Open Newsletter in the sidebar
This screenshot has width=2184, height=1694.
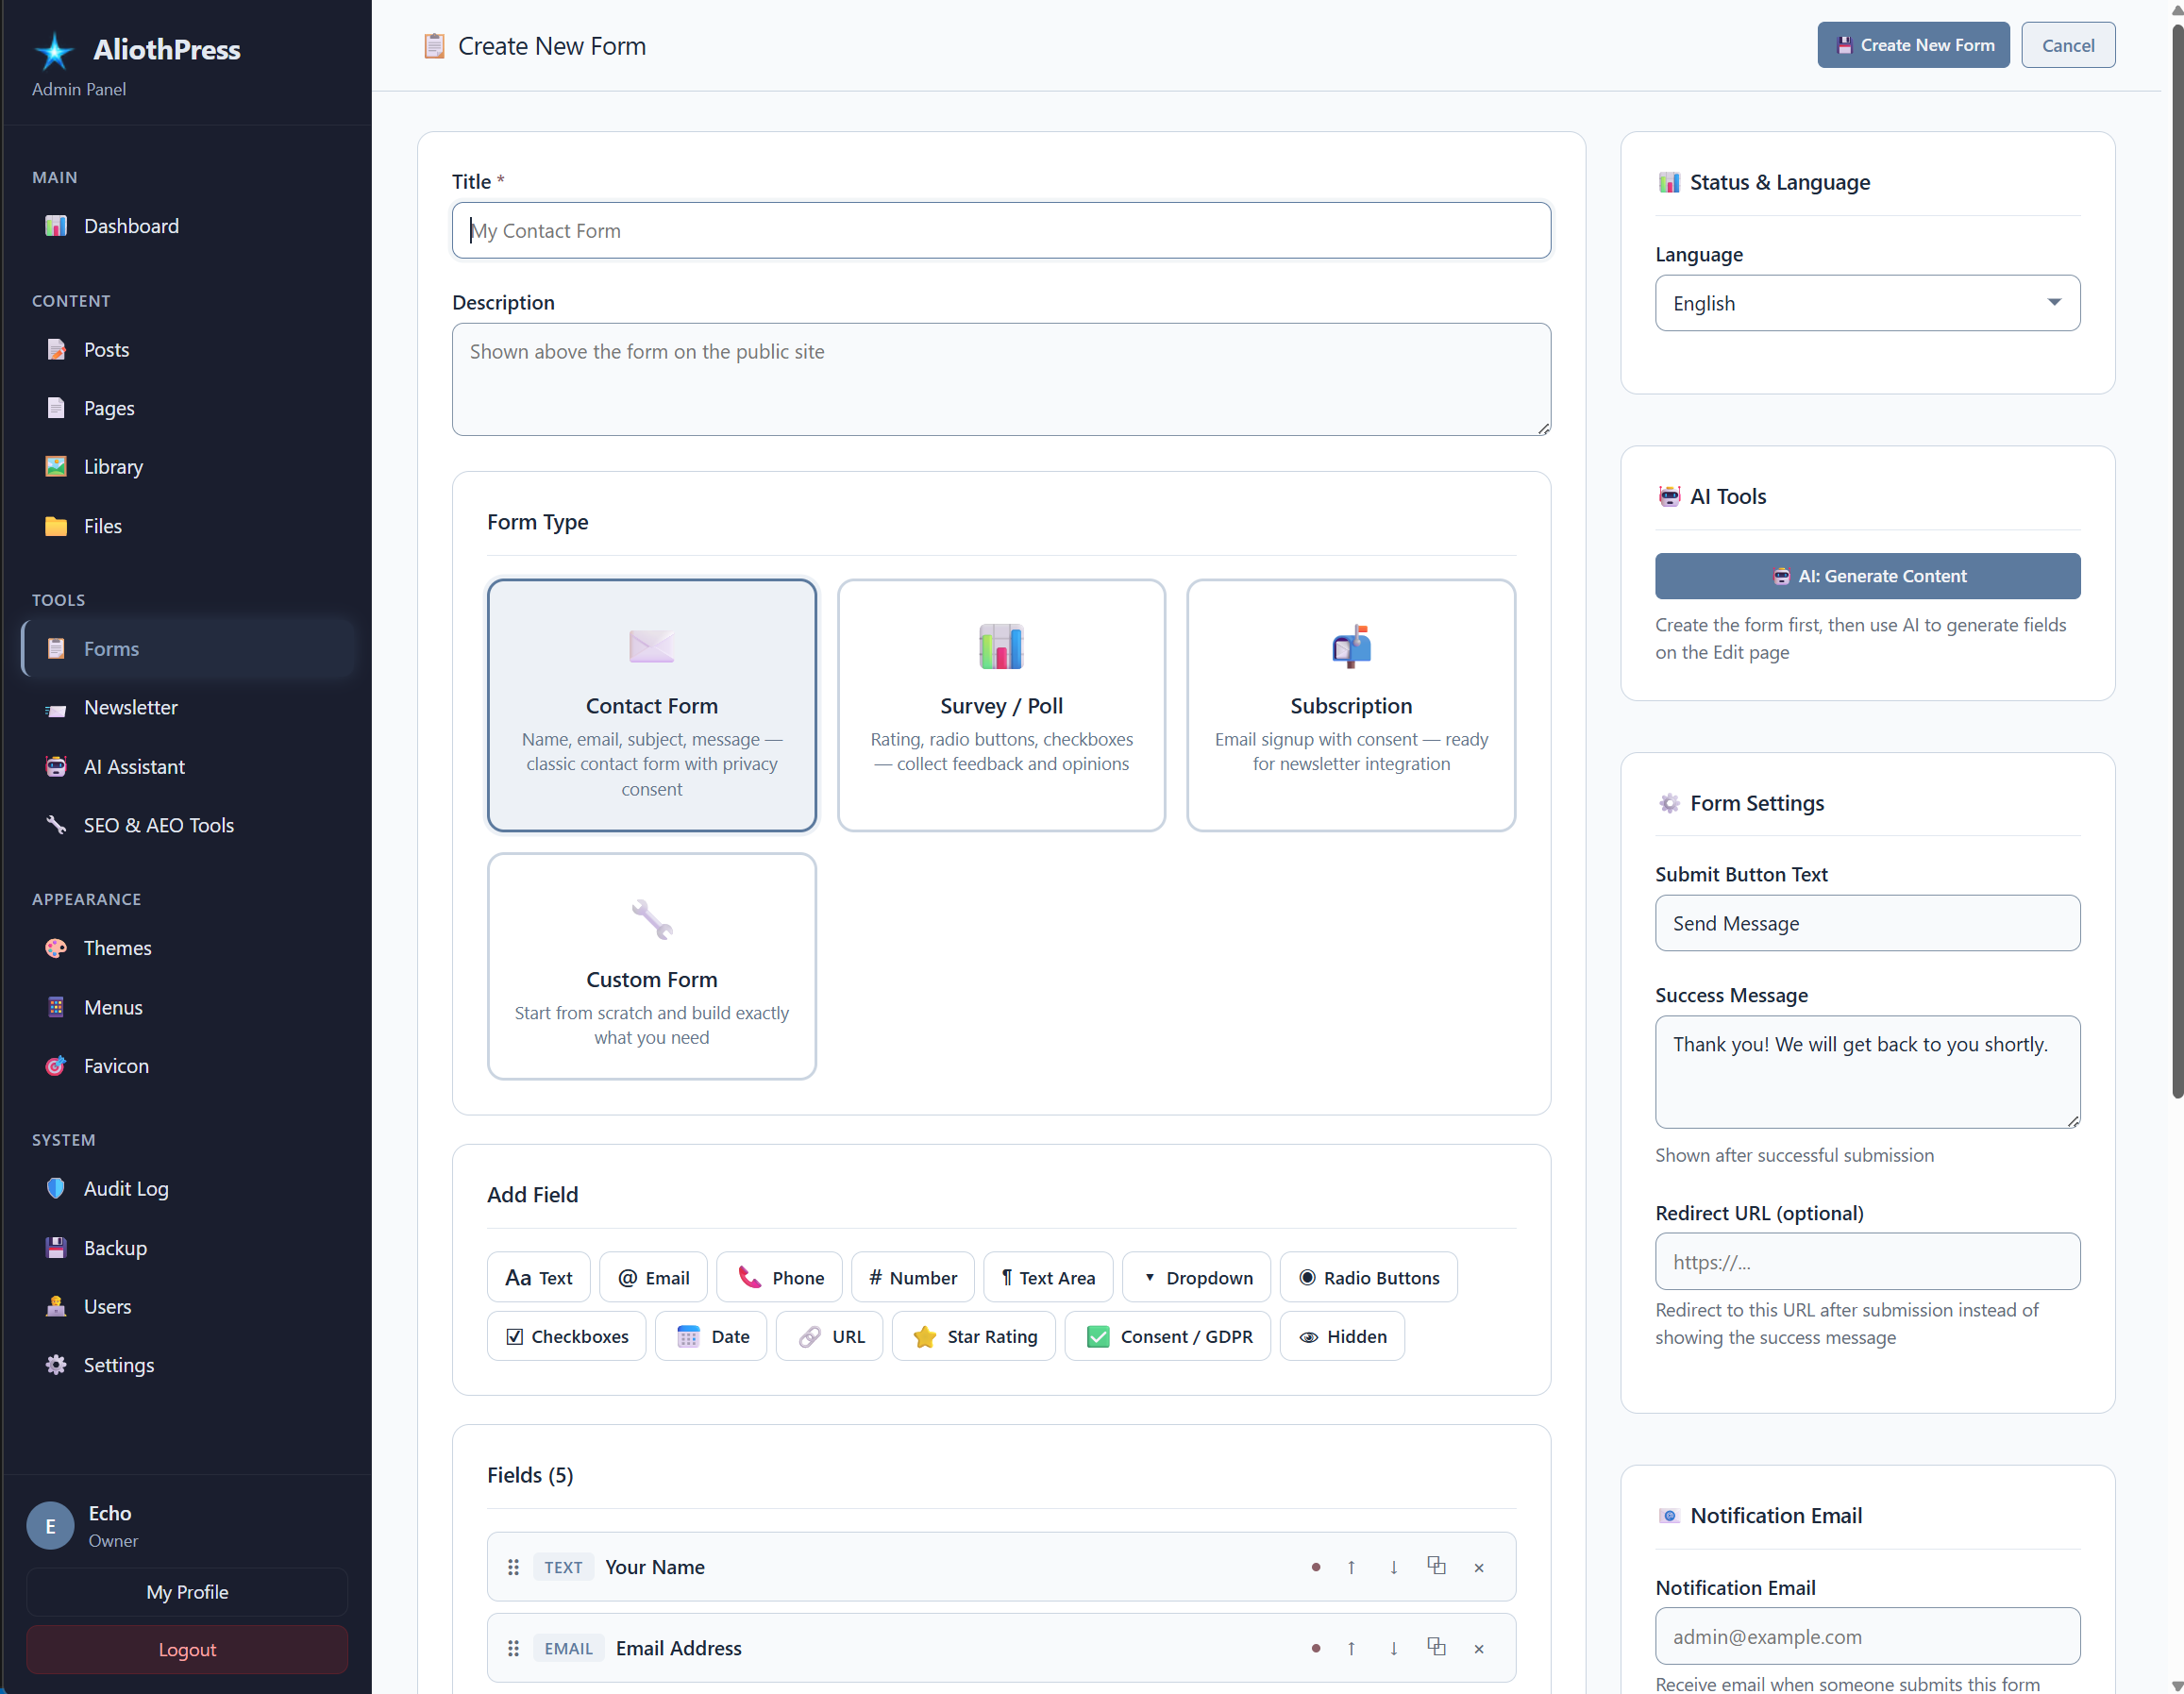(x=131, y=707)
